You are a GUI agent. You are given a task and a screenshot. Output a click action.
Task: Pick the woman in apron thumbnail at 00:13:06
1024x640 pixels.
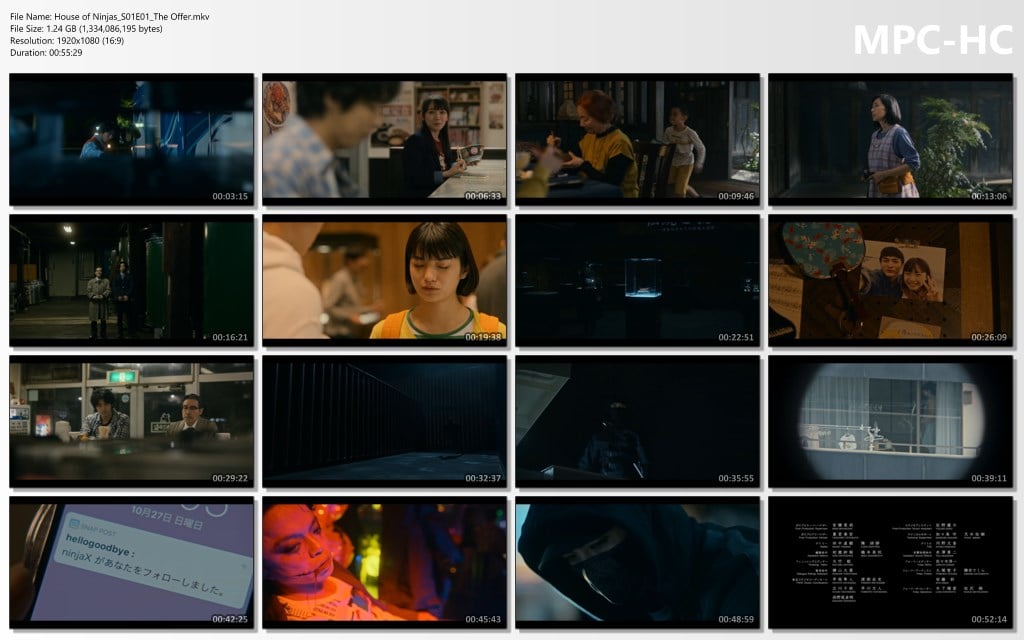pyautogui.click(x=890, y=139)
